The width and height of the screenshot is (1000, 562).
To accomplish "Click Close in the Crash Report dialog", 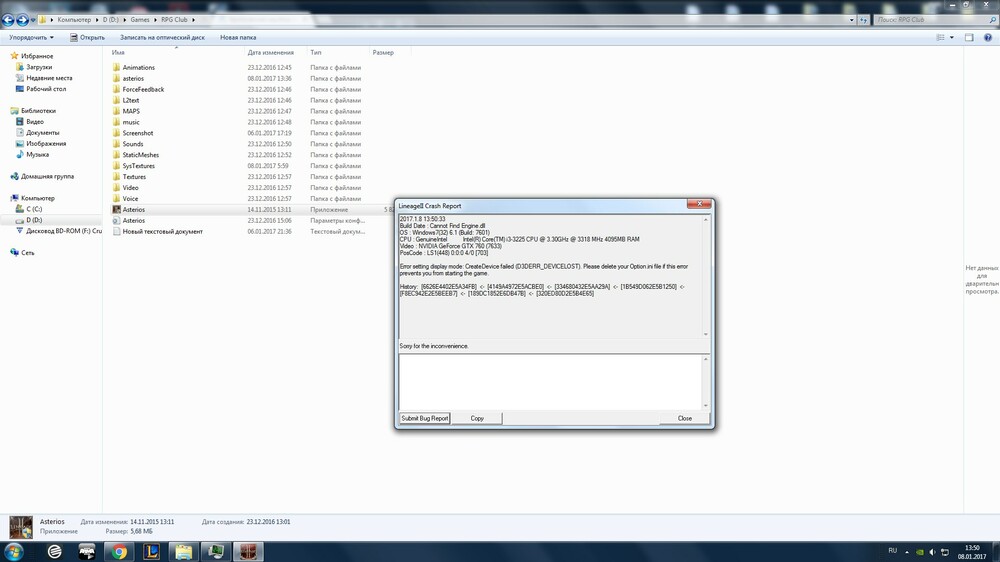I will pyautogui.click(x=684, y=418).
